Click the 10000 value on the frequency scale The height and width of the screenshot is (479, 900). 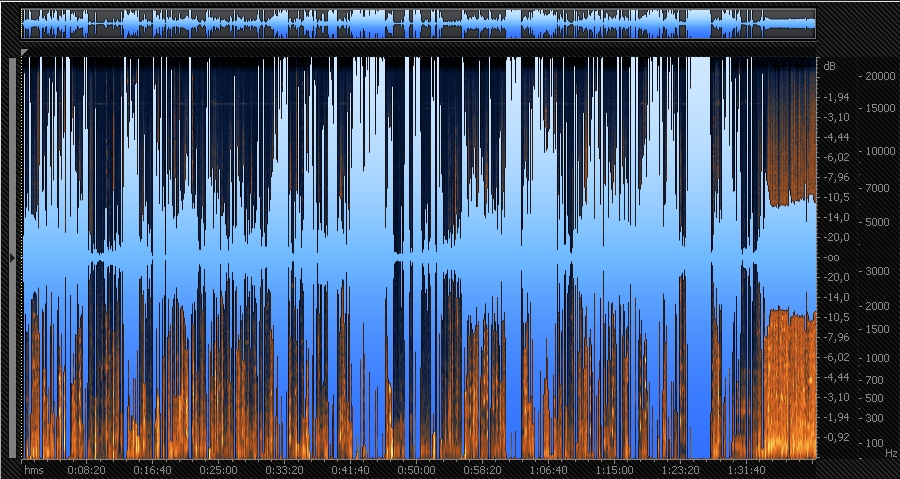(879, 151)
